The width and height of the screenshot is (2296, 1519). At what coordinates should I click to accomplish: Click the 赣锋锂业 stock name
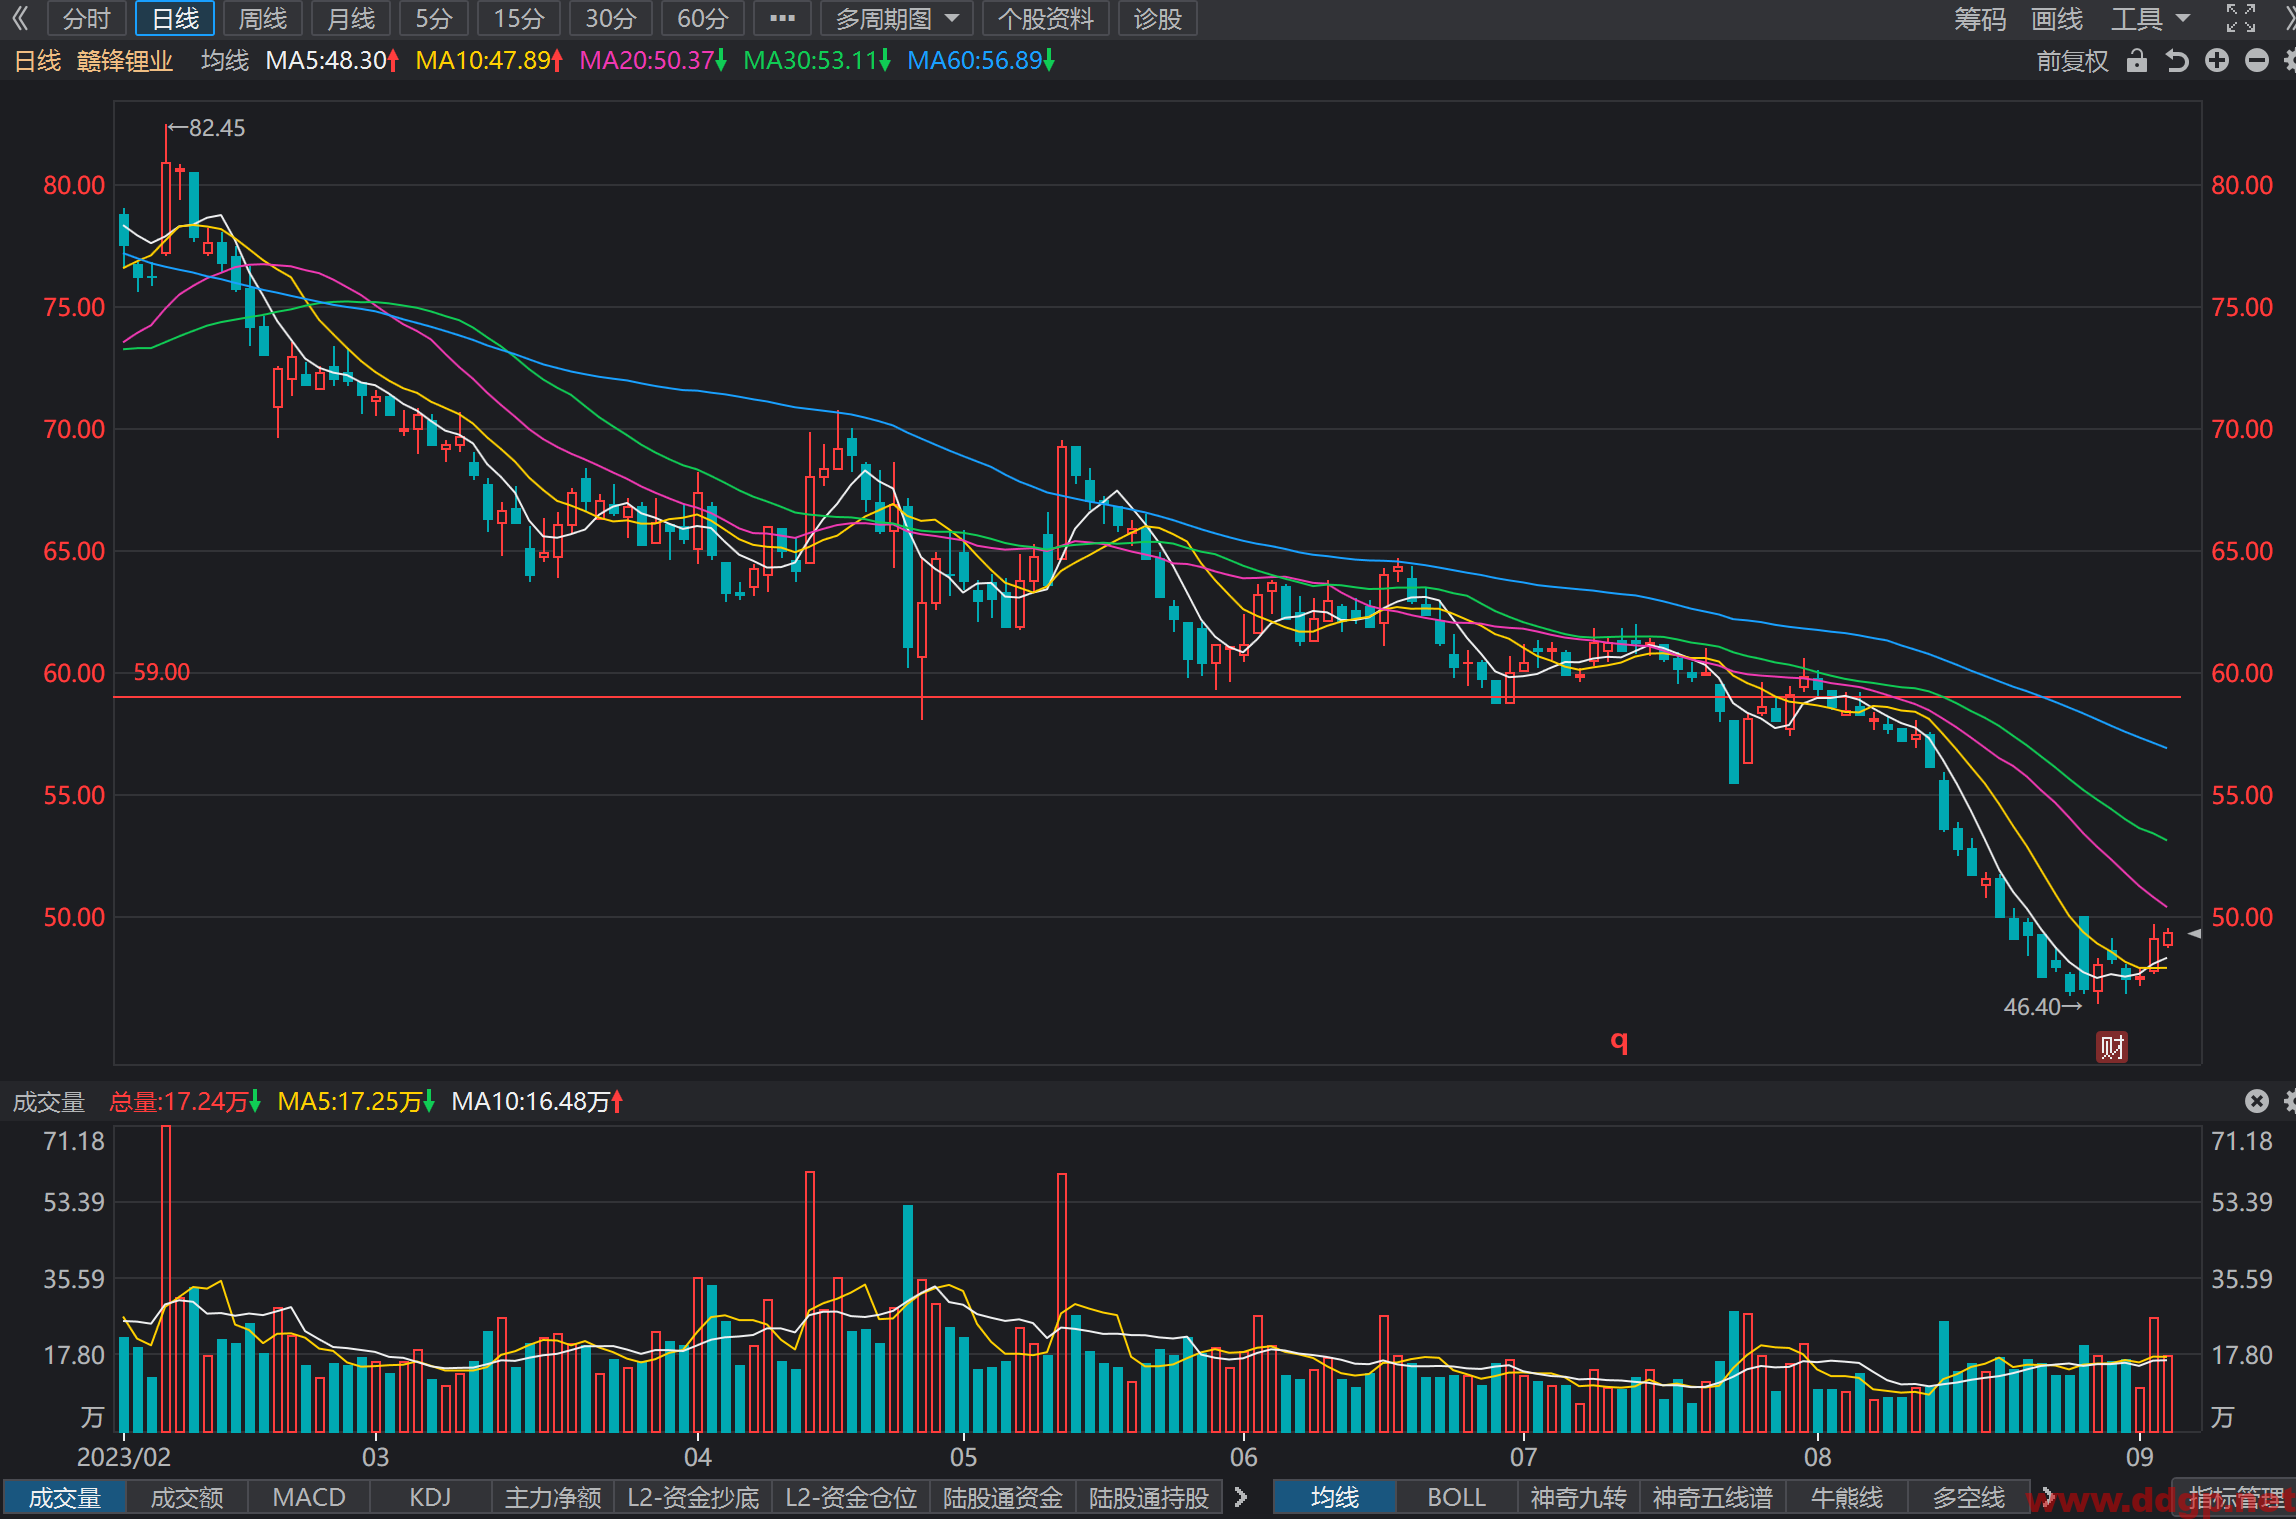tap(125, 61)
